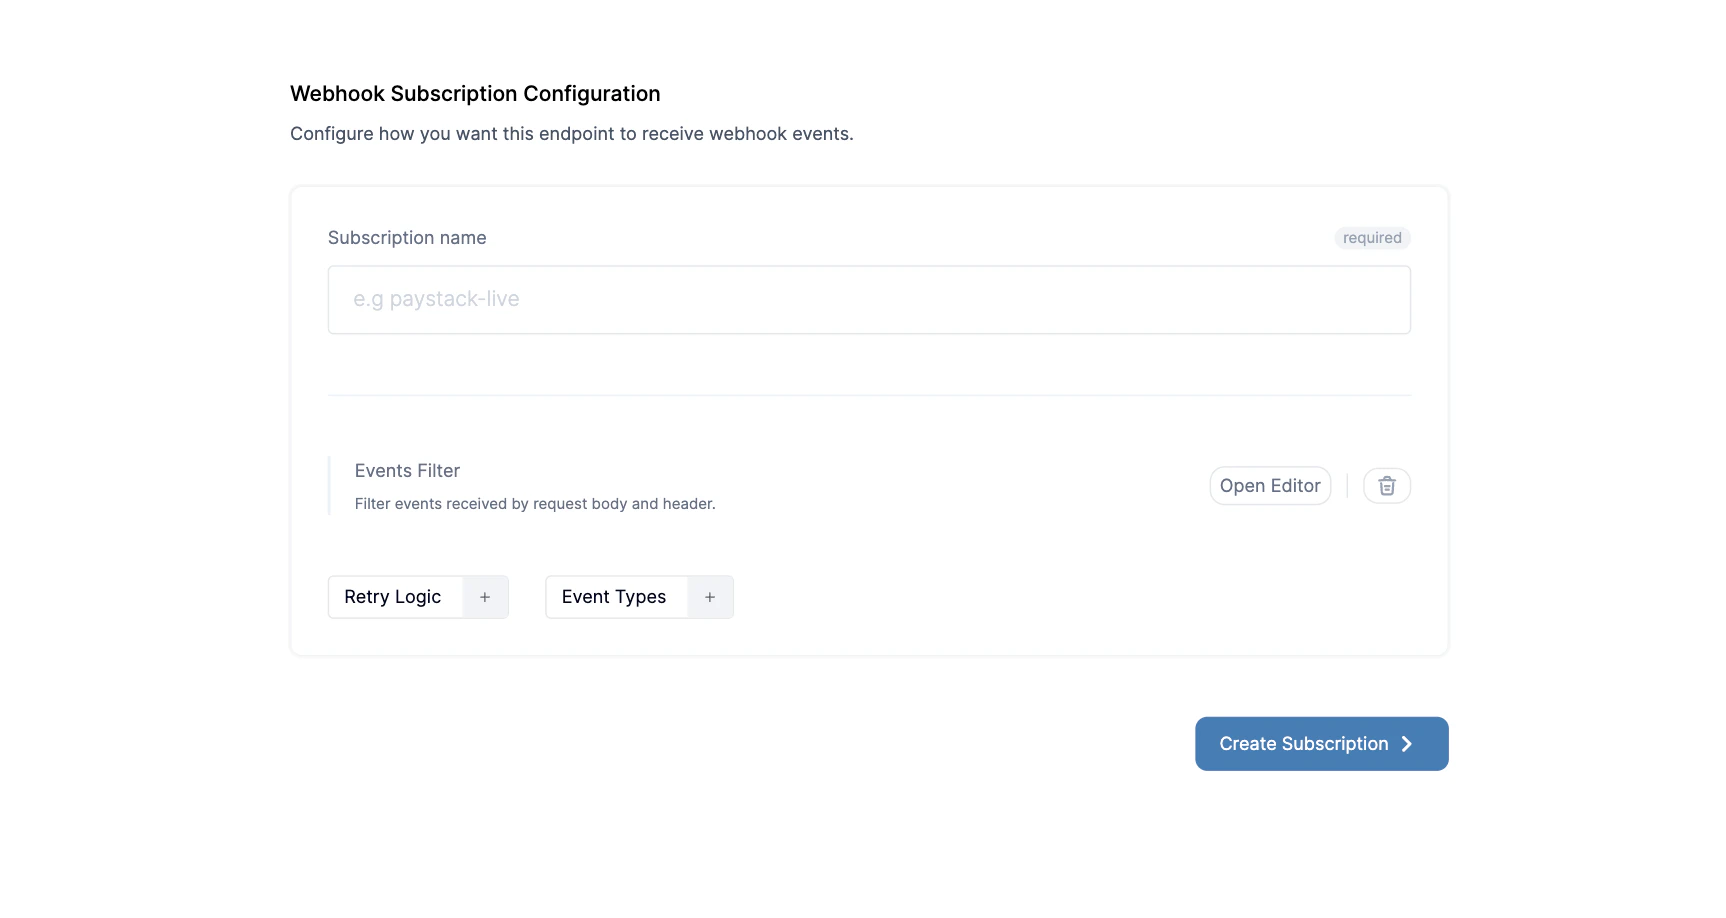
Task: Add retry configuration via its plus icon
Action: tap(485, 596)
